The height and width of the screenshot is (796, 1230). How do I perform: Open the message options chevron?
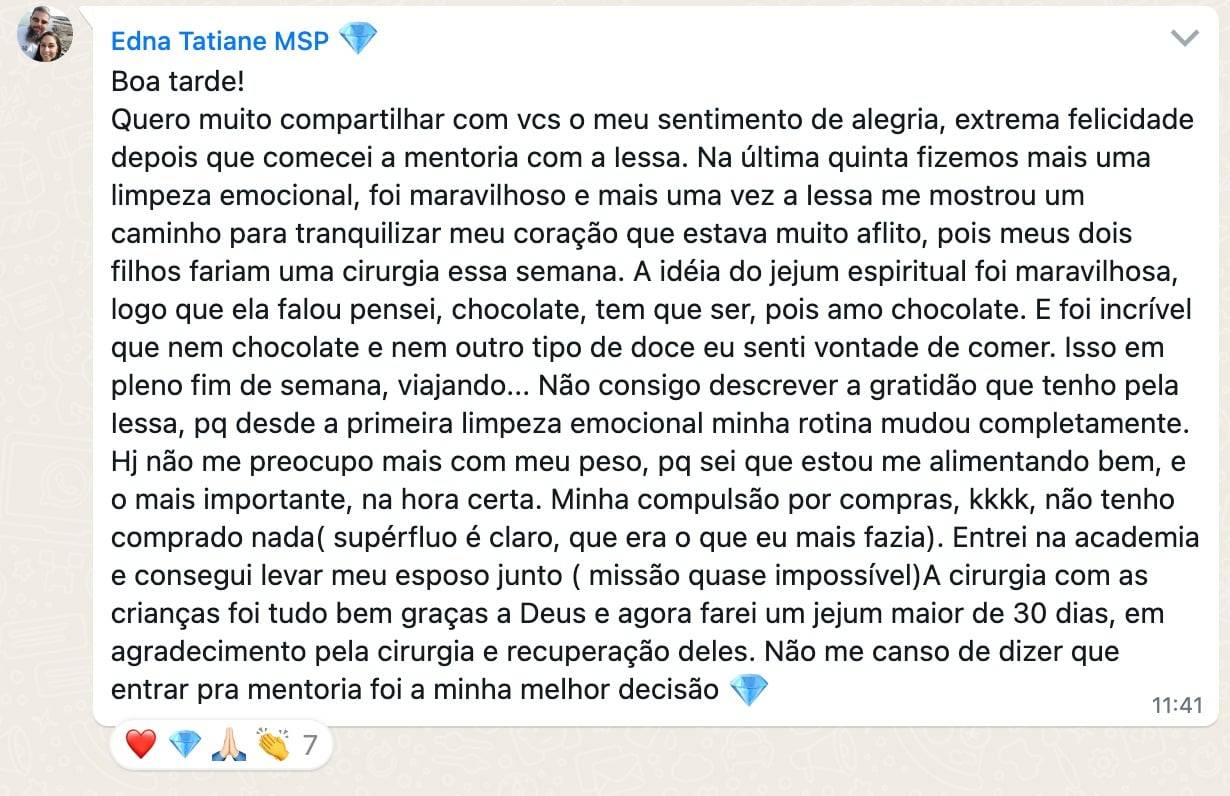(x=1185, y=38)
